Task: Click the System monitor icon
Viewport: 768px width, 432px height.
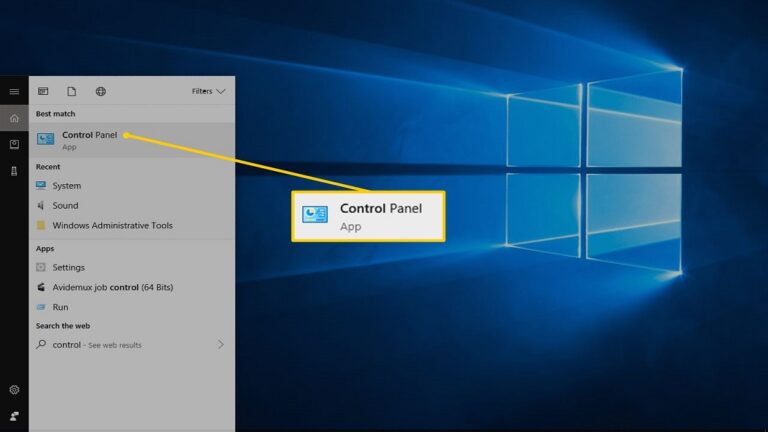Action: point(41,185)
